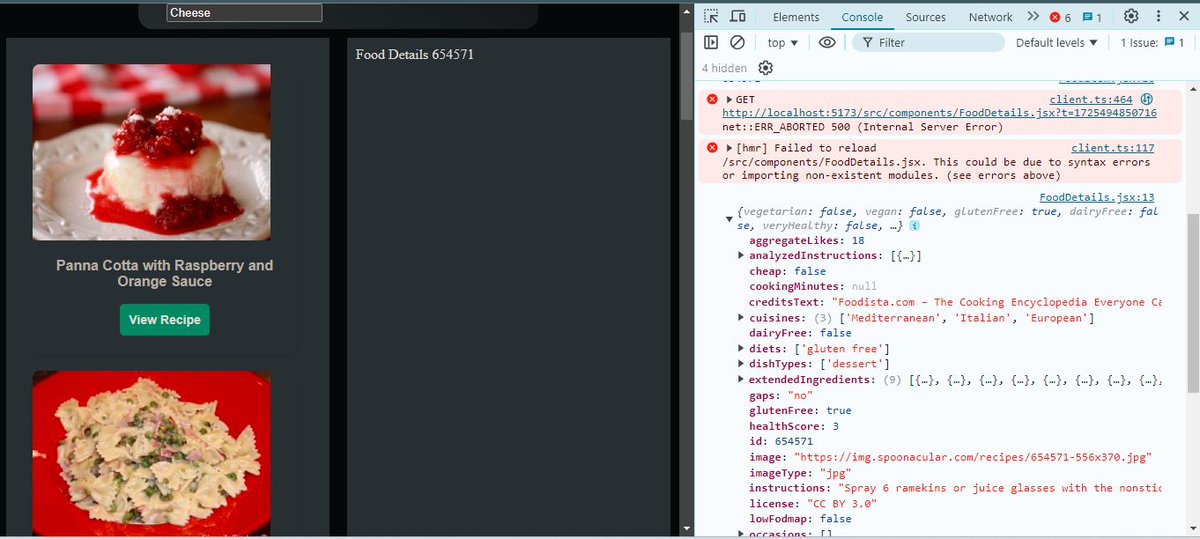Screen dimensions: 1200x539
Task: Toggle the device toolbar icon
Action: (x=738, y=17)
